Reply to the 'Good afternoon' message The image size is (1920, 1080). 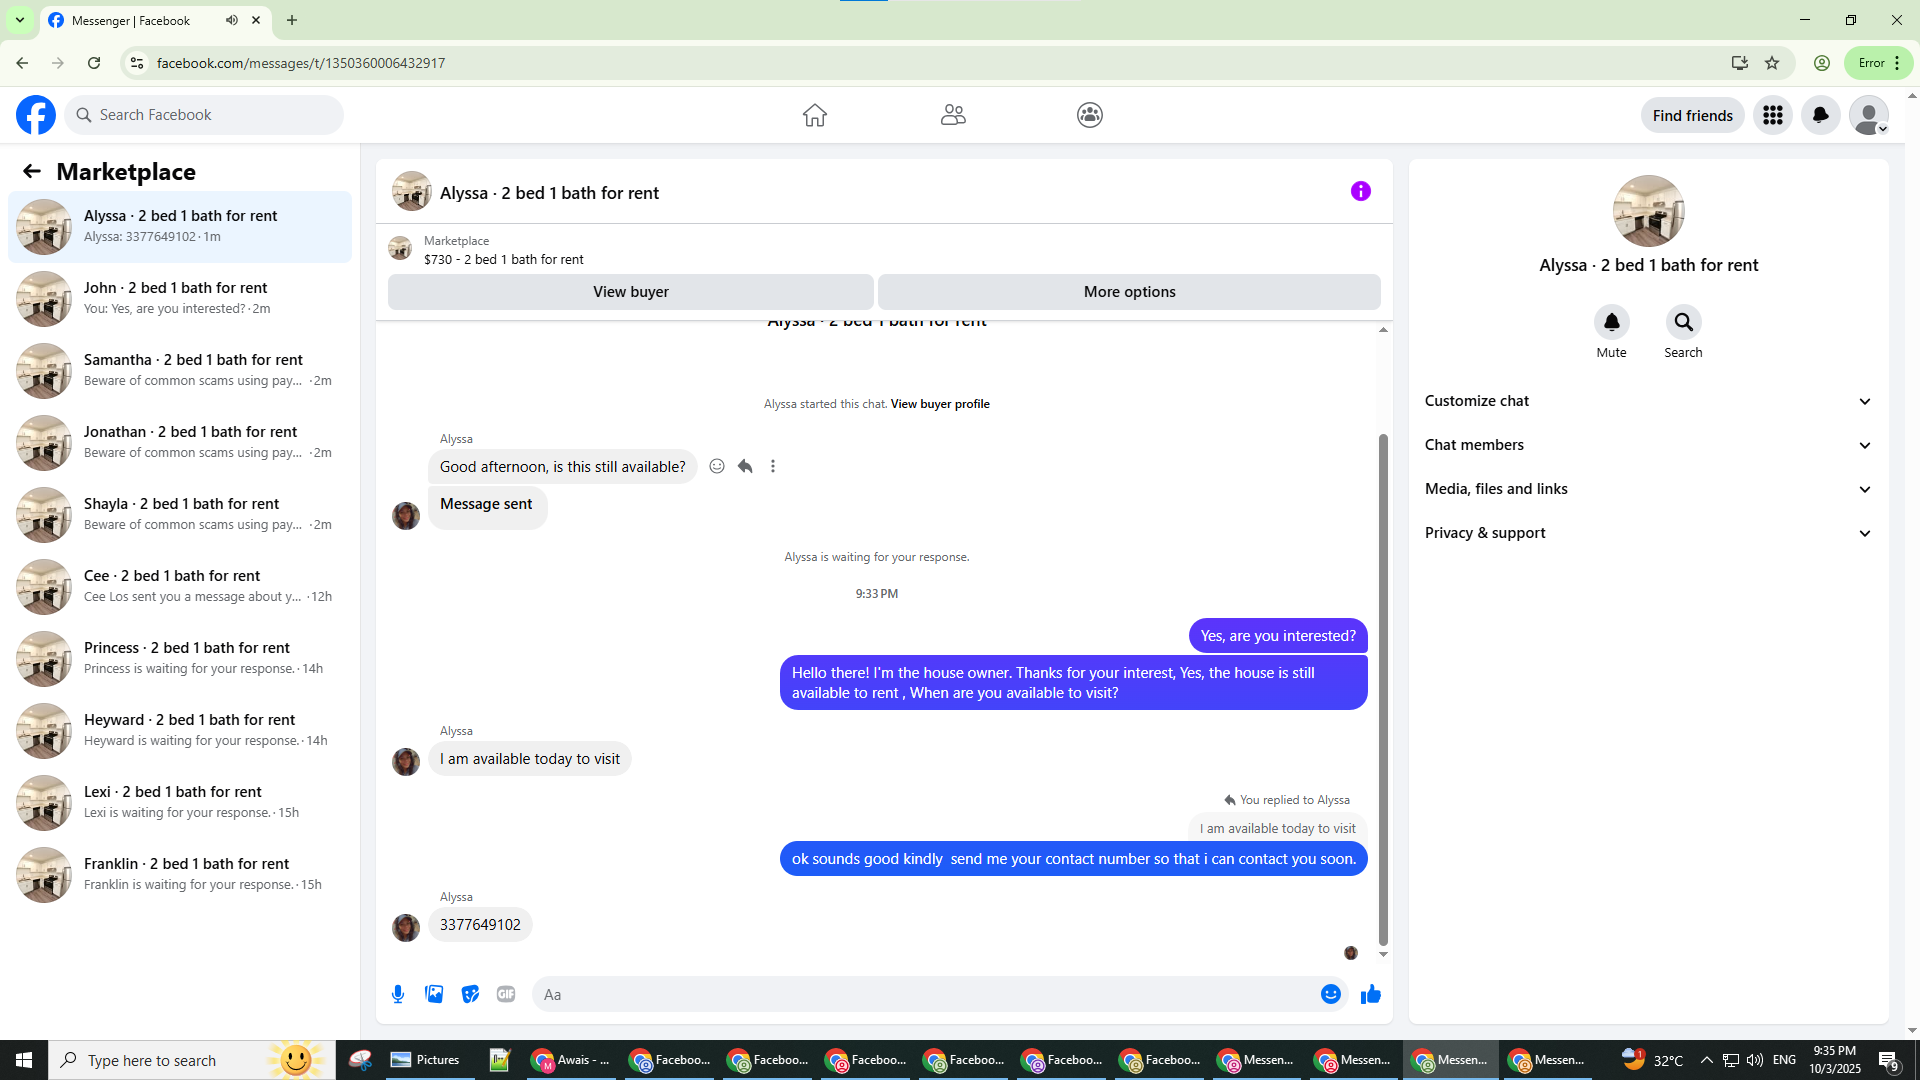pyautogui.click(x=745, y=466)
